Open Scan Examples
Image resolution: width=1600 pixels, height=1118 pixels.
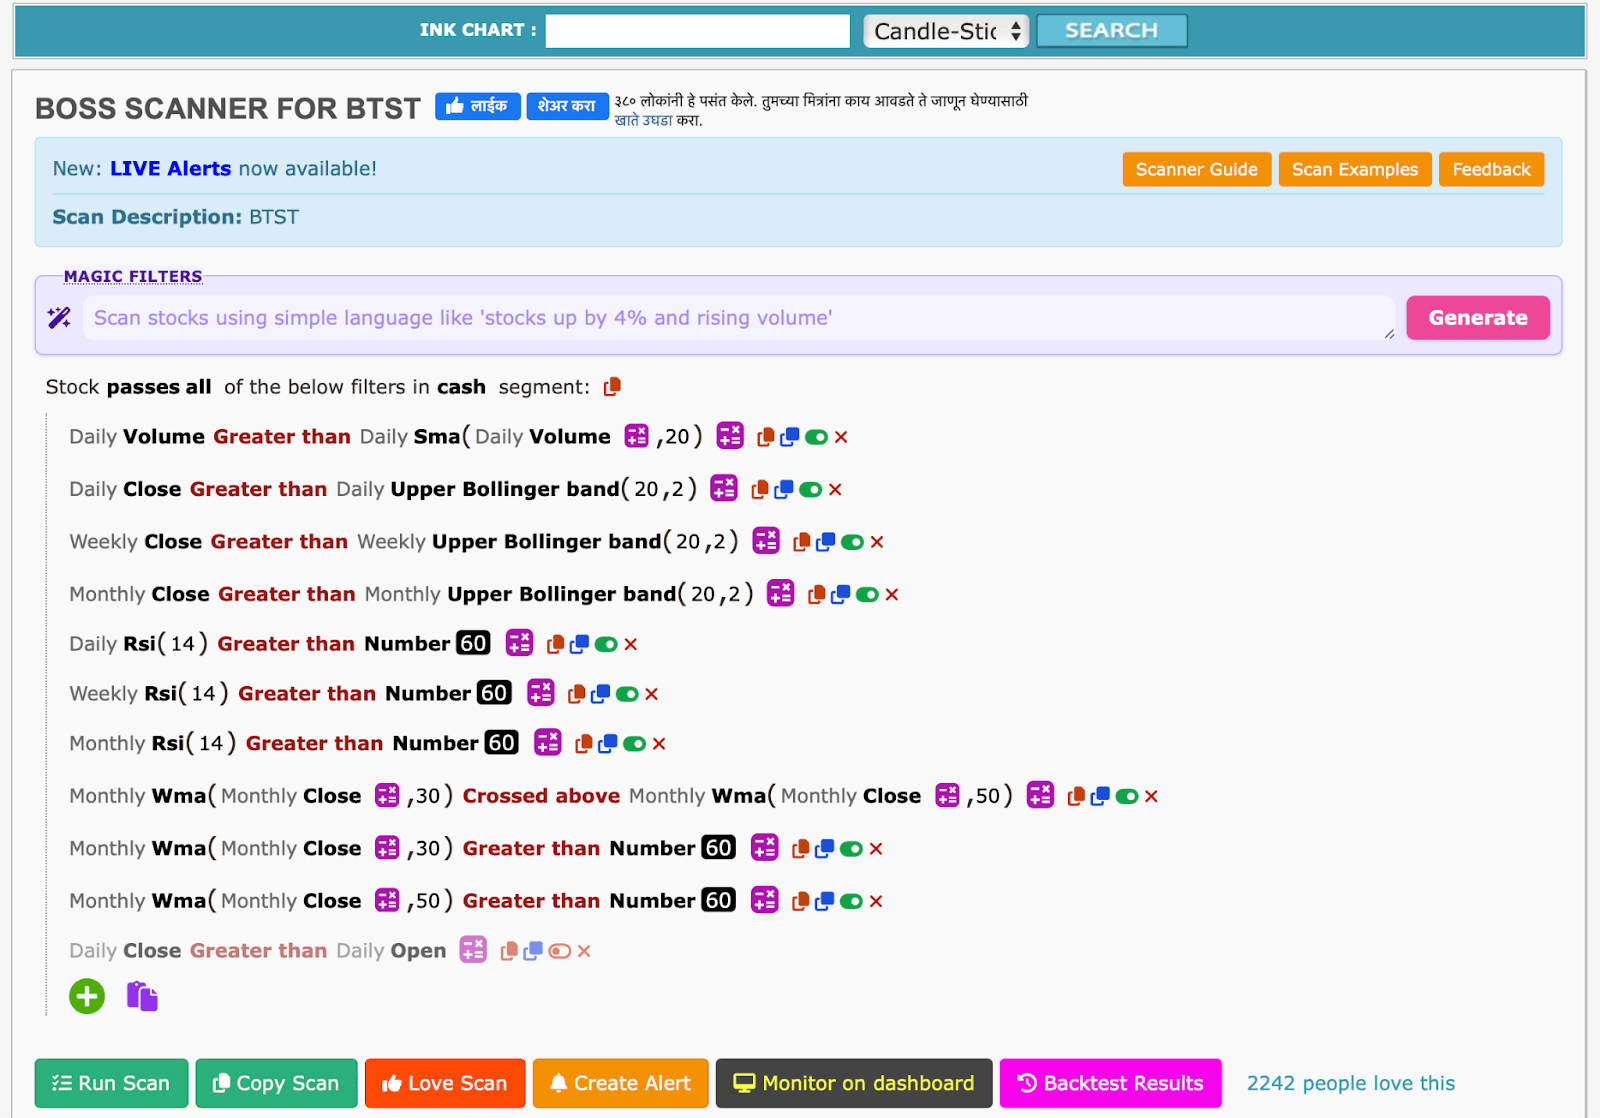point(1354,170)
